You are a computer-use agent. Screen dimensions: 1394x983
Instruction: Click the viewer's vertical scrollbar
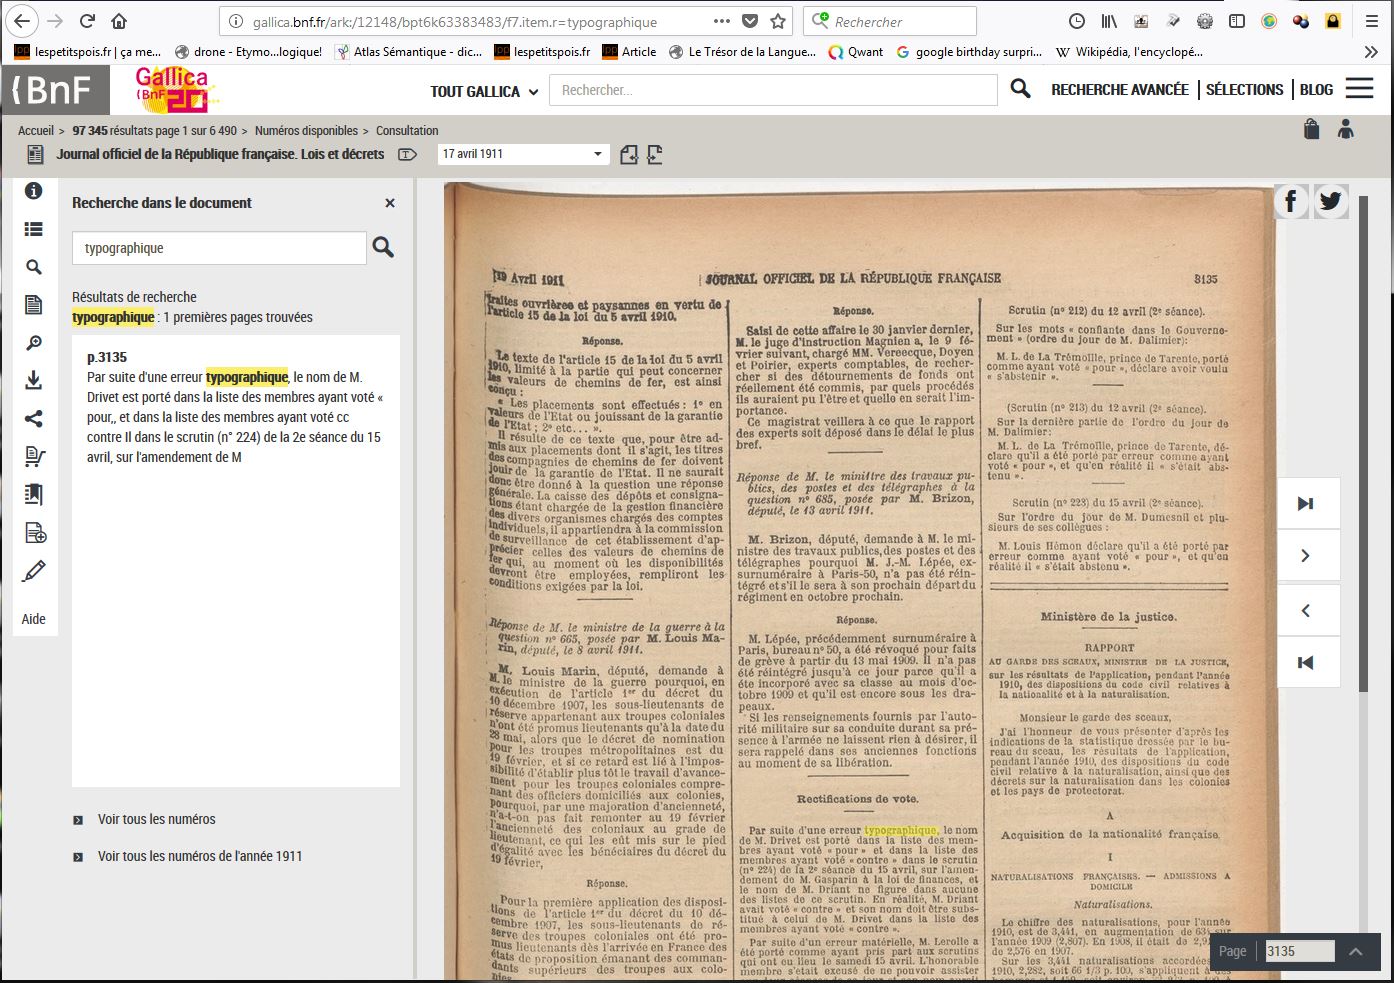click(1362, 440)
